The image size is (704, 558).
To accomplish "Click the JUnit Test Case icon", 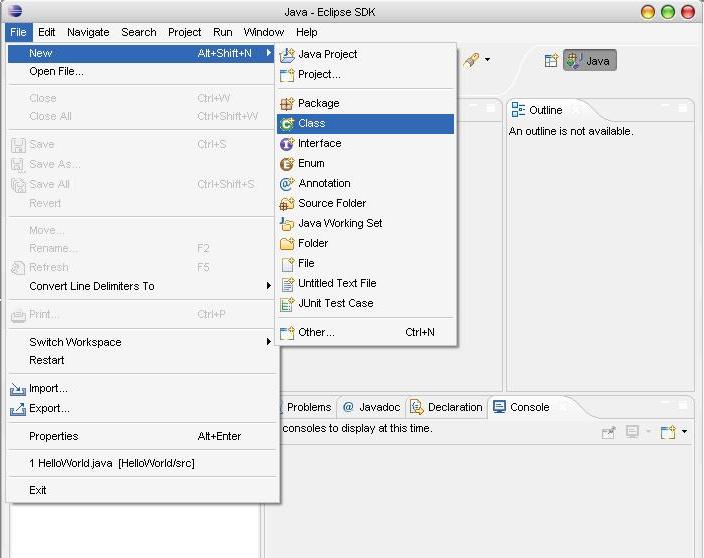I will click(287, 304).
